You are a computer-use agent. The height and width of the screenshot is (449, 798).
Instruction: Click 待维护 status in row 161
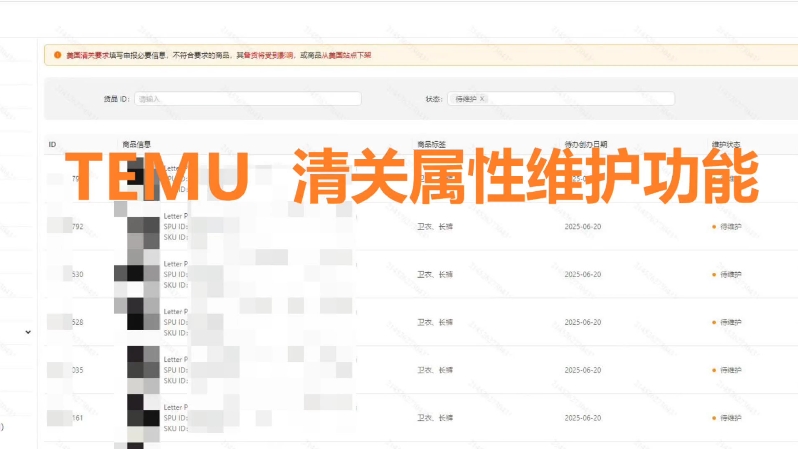(x=727, y=418)
